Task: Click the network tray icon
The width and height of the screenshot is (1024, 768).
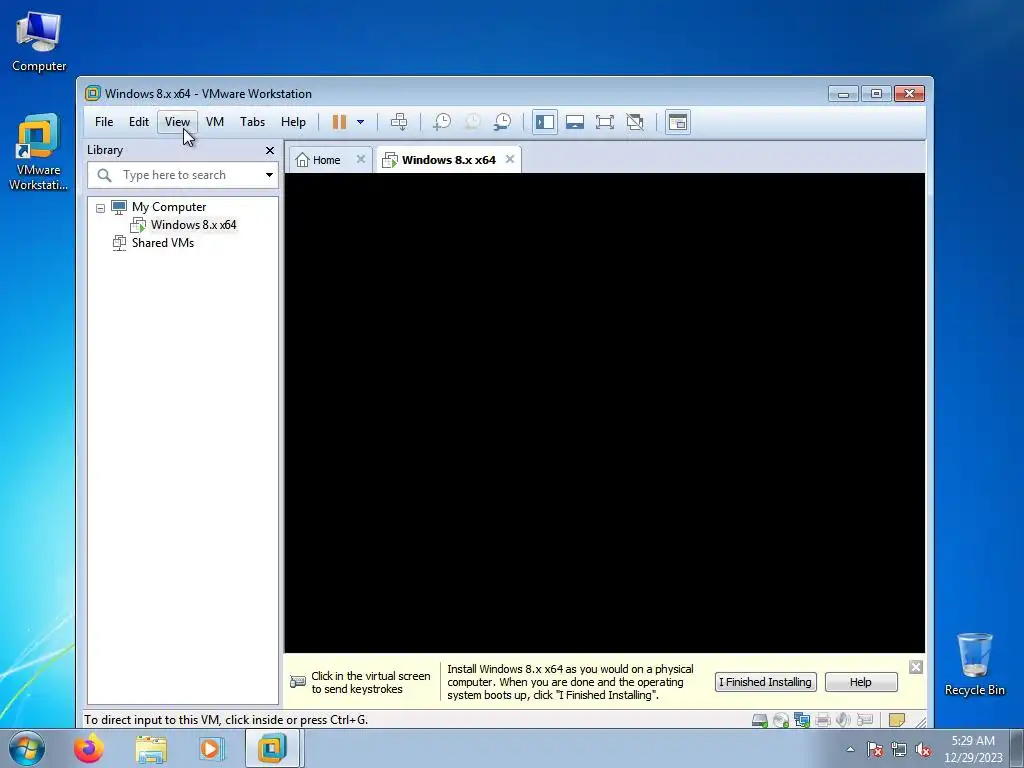Action: pos(899,750)
